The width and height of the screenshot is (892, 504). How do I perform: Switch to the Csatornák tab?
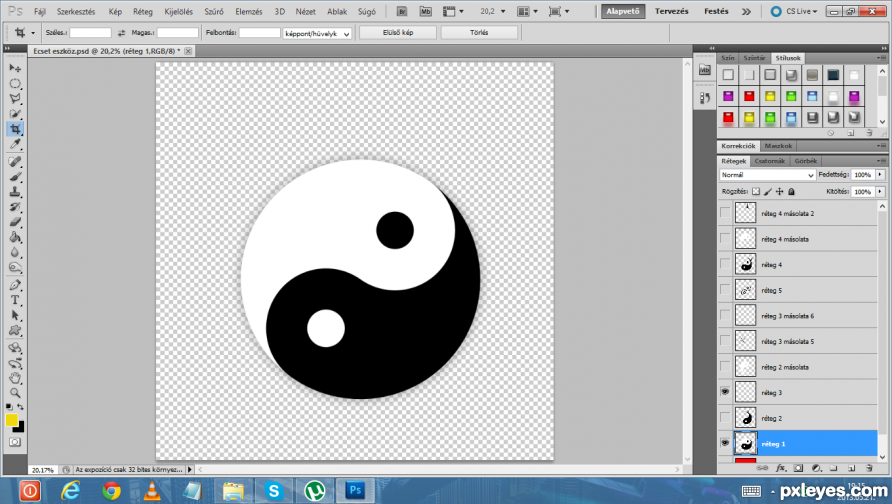[770, 161]
